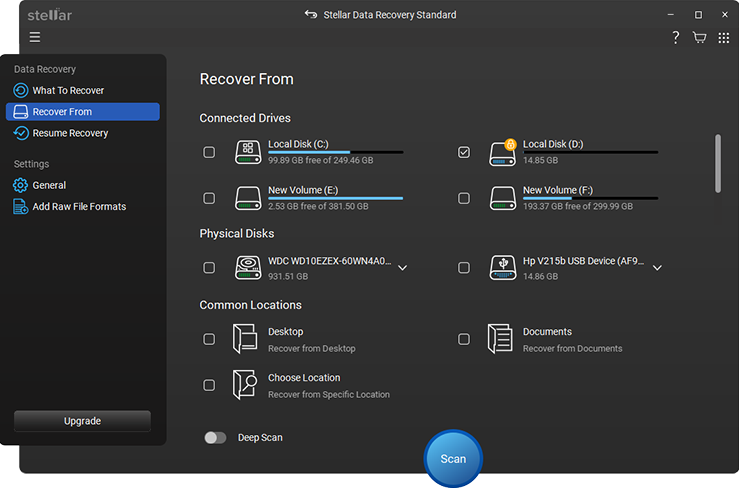The width and height of the screenshot is (739, 488).
Task: Click the Recover from Documents text
Action: 572,348
